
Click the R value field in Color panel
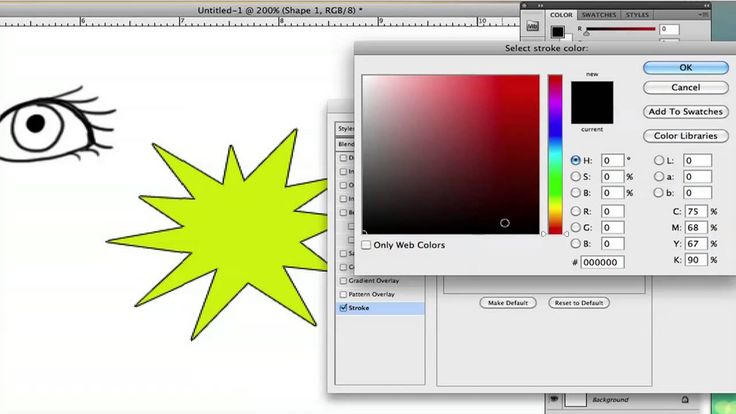[x=669, y=29]
